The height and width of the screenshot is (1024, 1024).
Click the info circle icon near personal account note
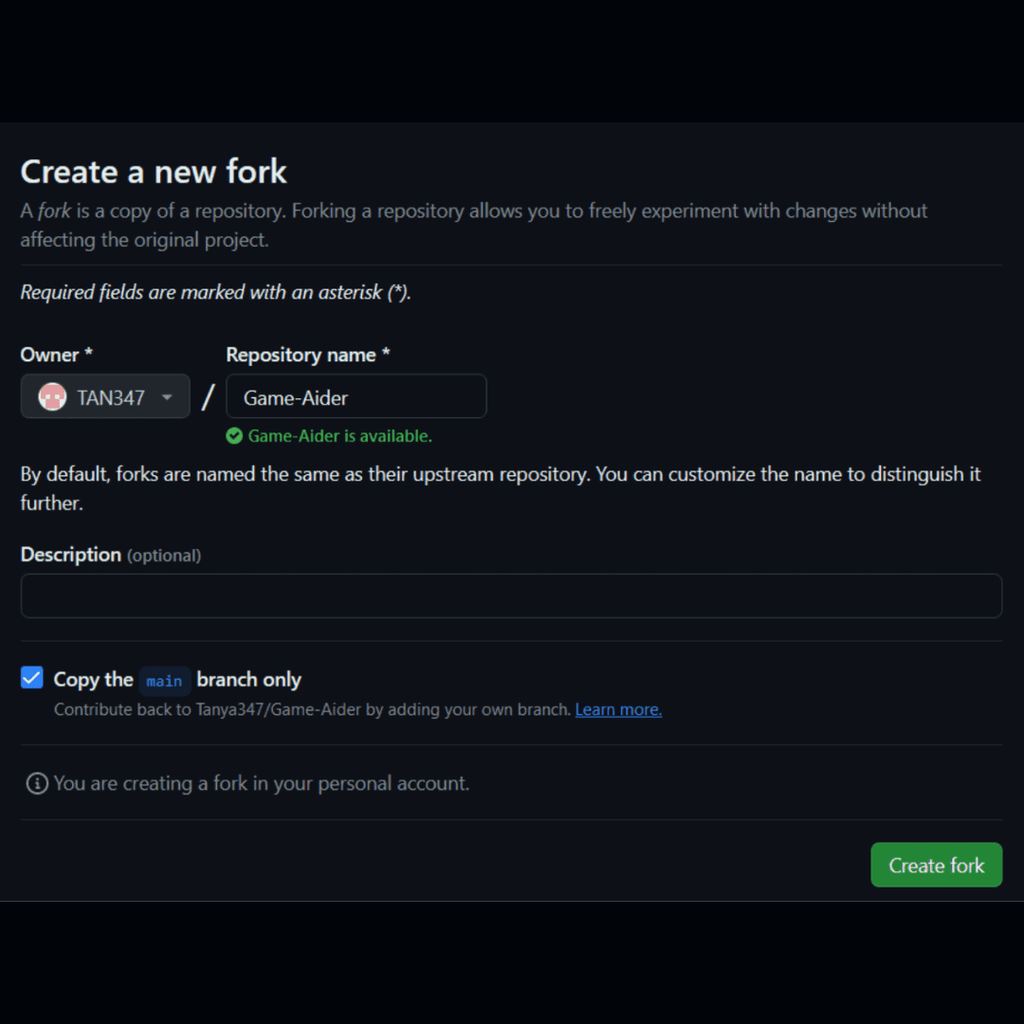36,783
